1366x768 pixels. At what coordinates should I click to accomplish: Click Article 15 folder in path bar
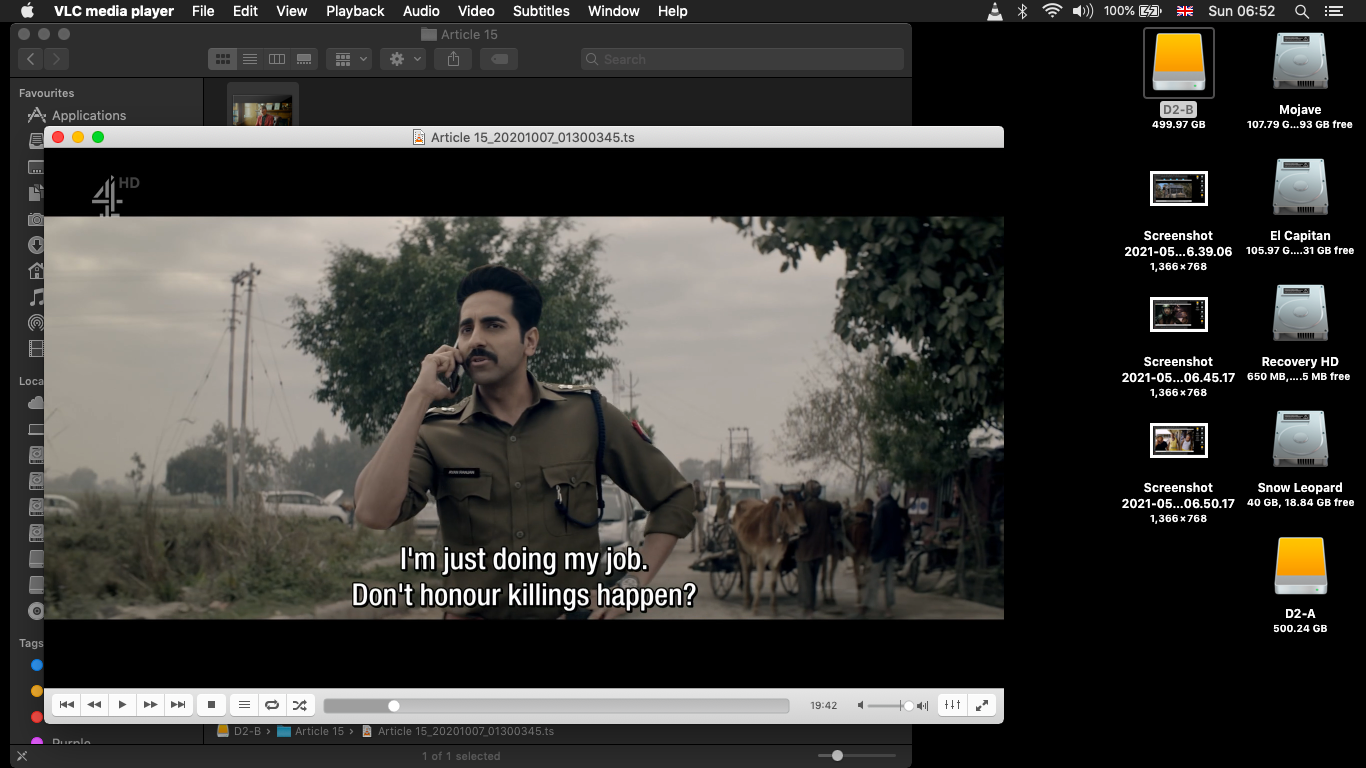click(311, 731)
